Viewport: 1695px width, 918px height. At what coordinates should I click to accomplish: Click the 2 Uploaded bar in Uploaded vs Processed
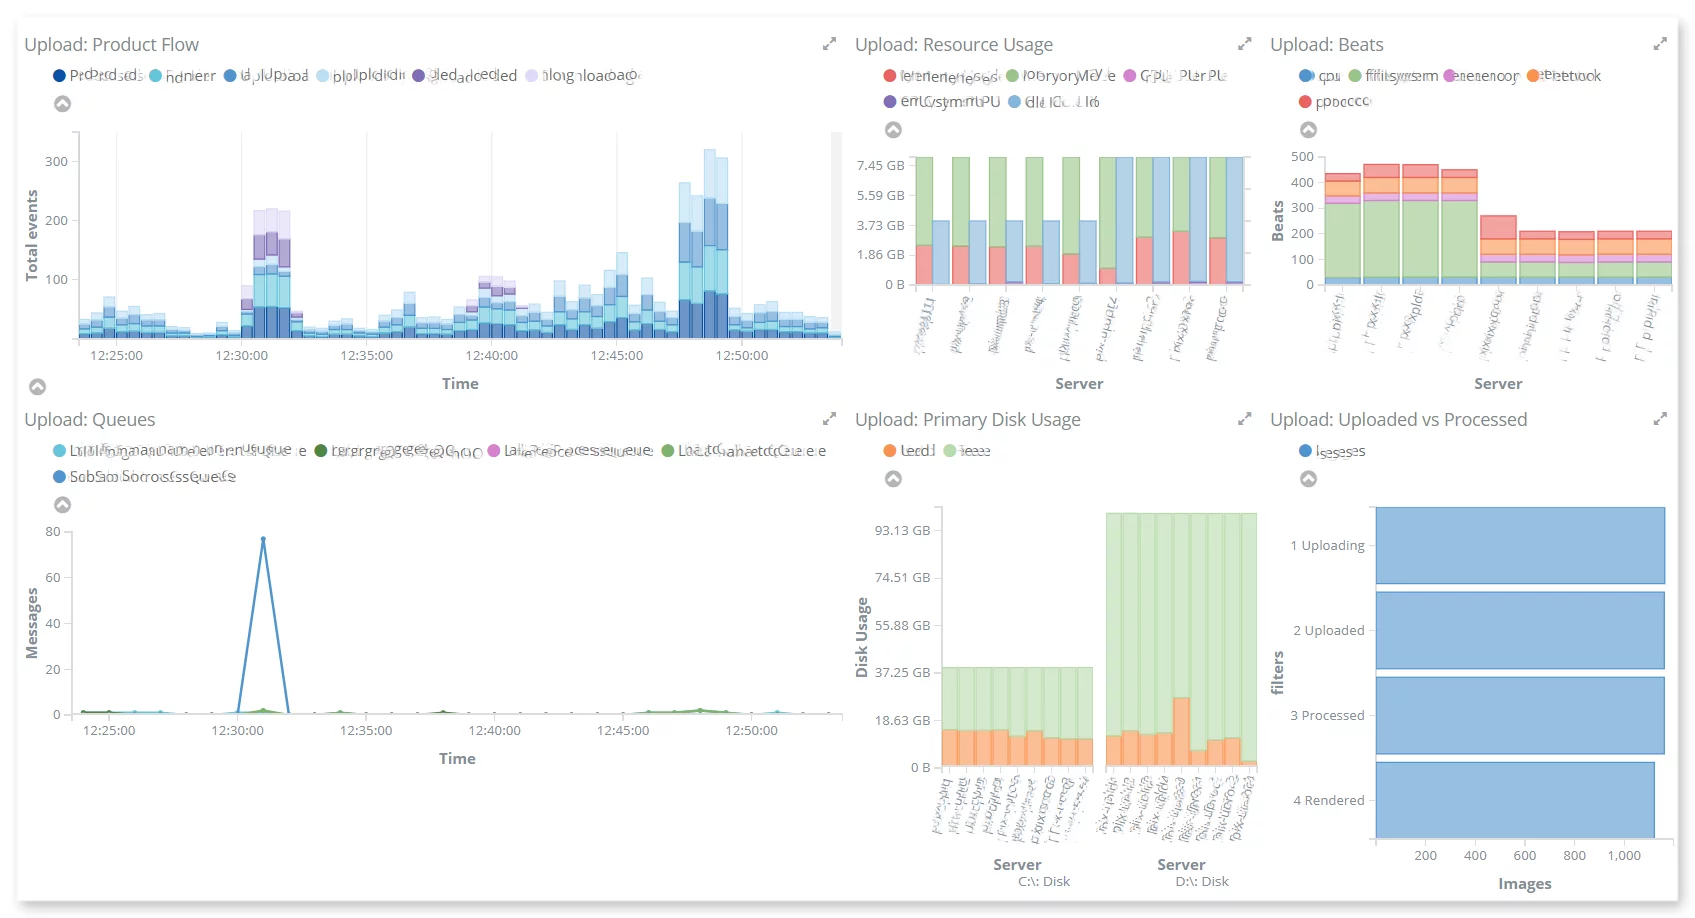pos(1520,631)
